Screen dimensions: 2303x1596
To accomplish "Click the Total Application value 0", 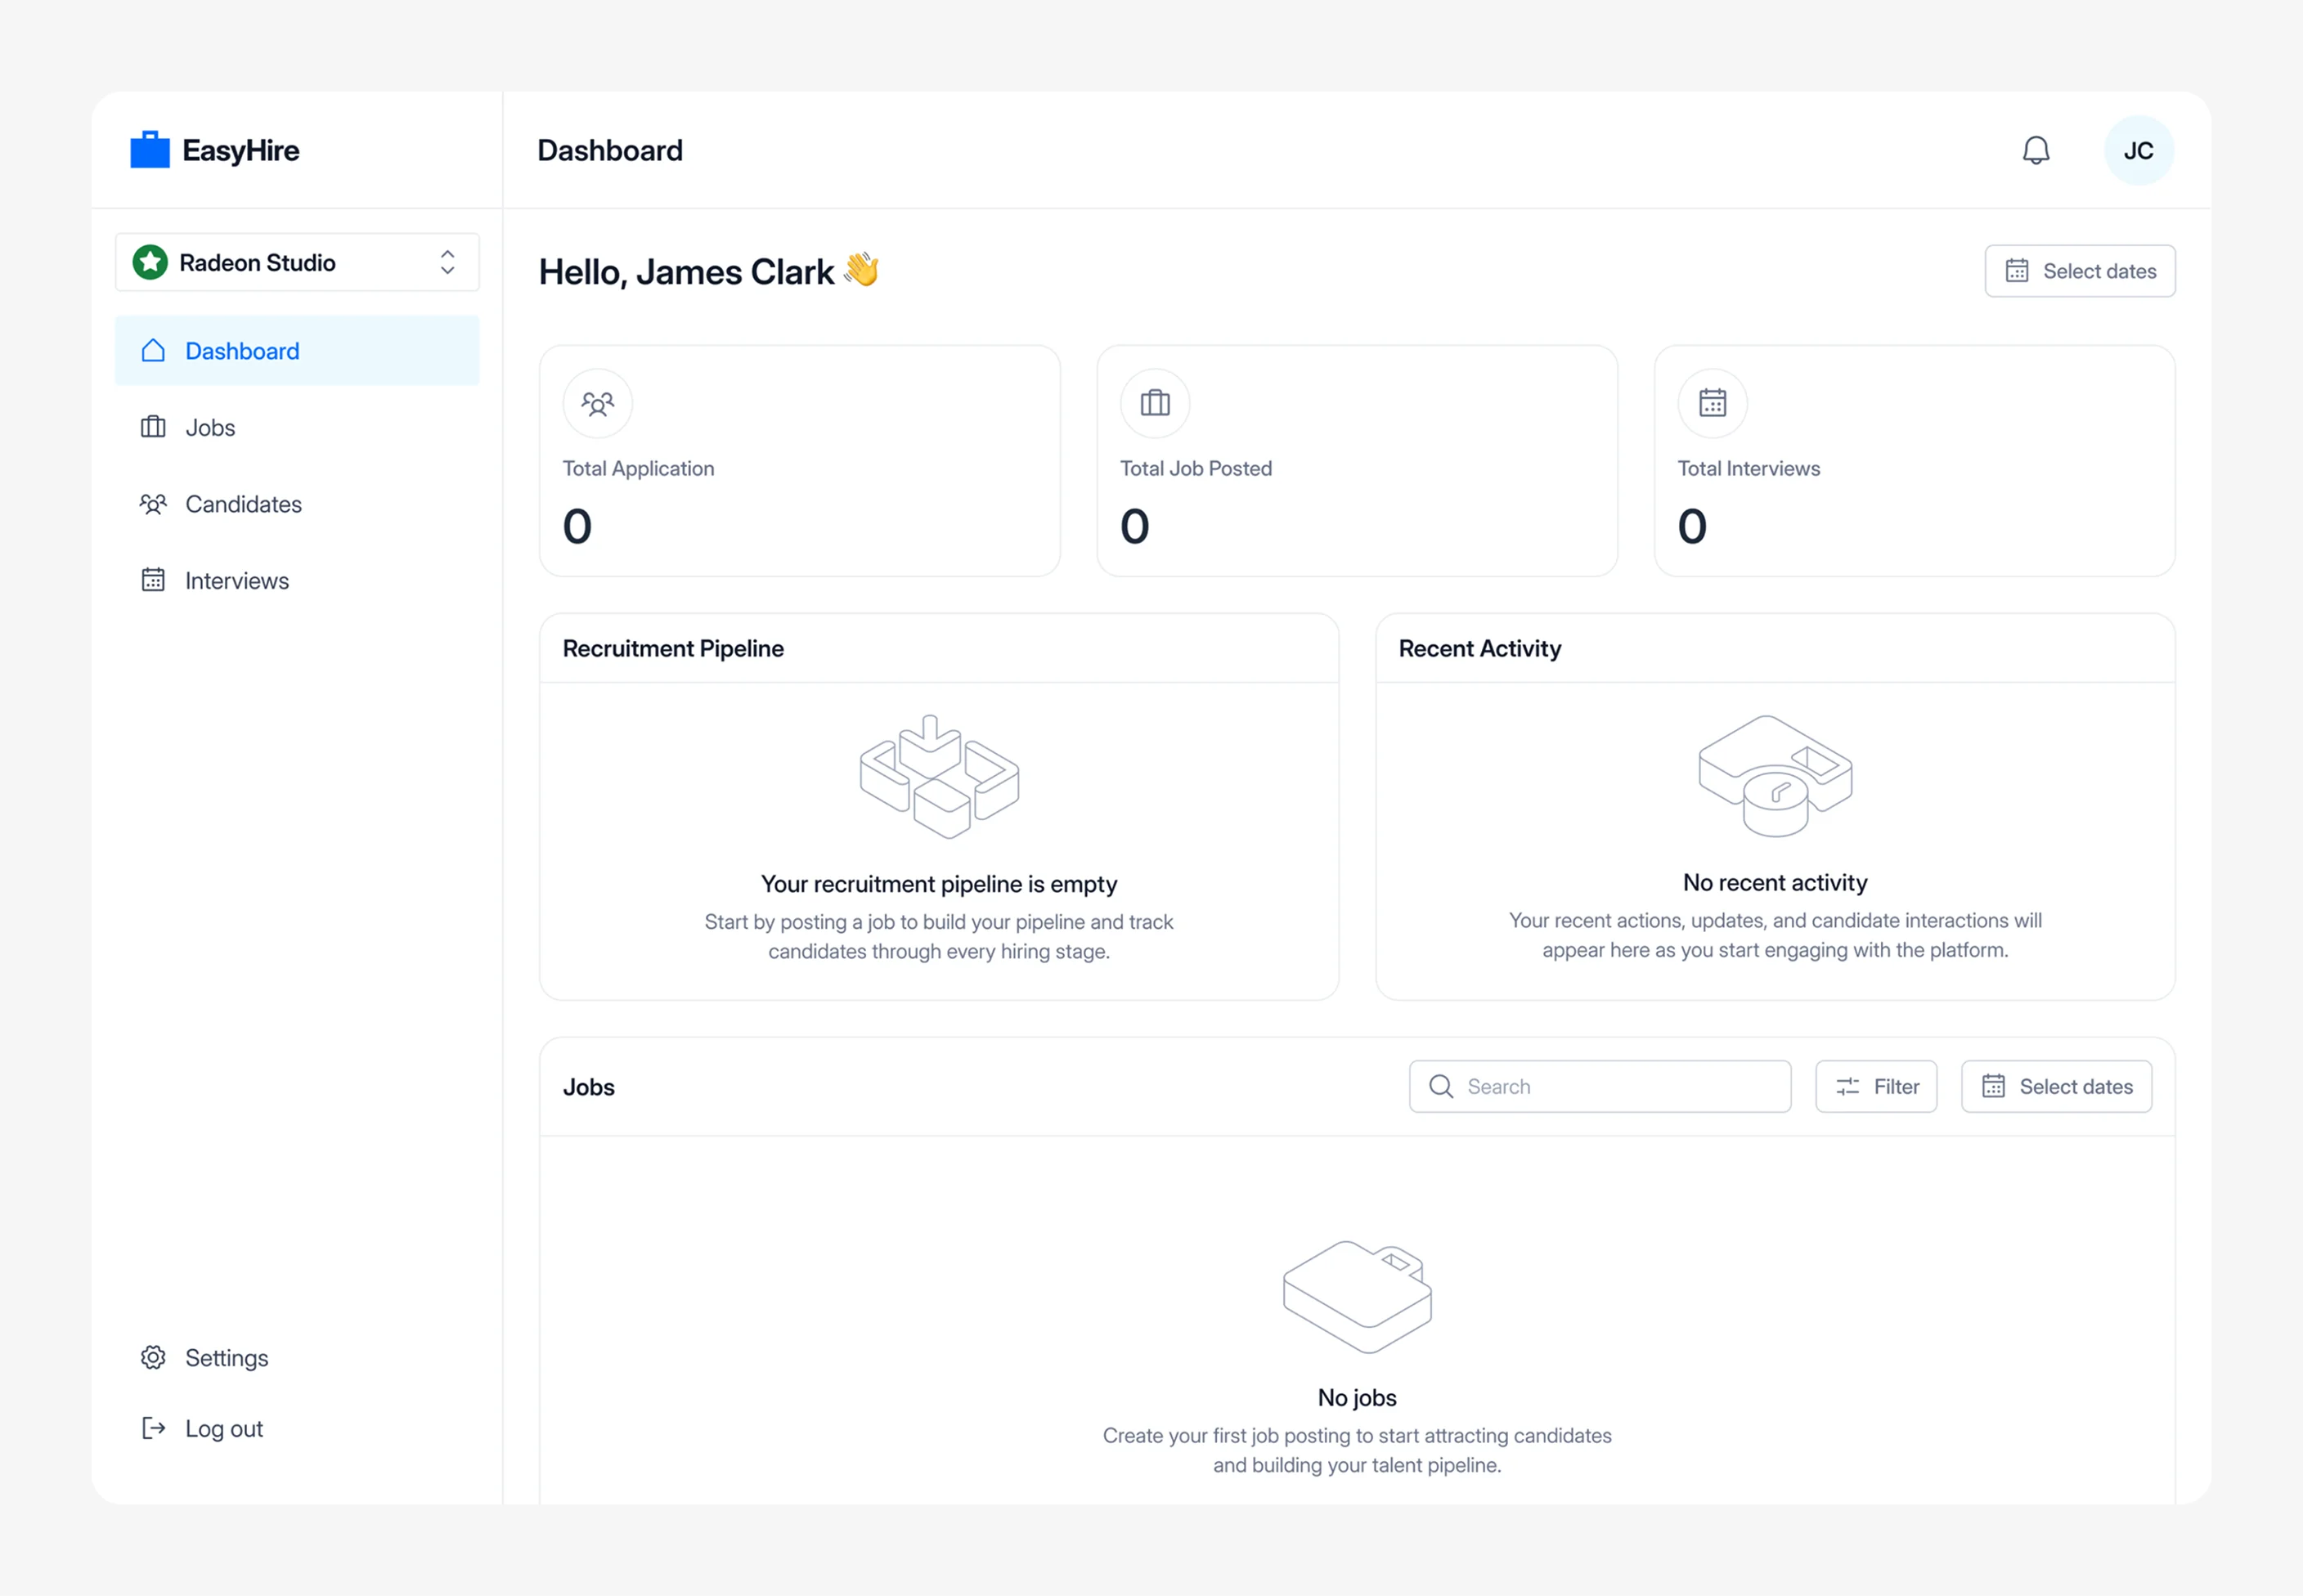I will coord(578,526).
